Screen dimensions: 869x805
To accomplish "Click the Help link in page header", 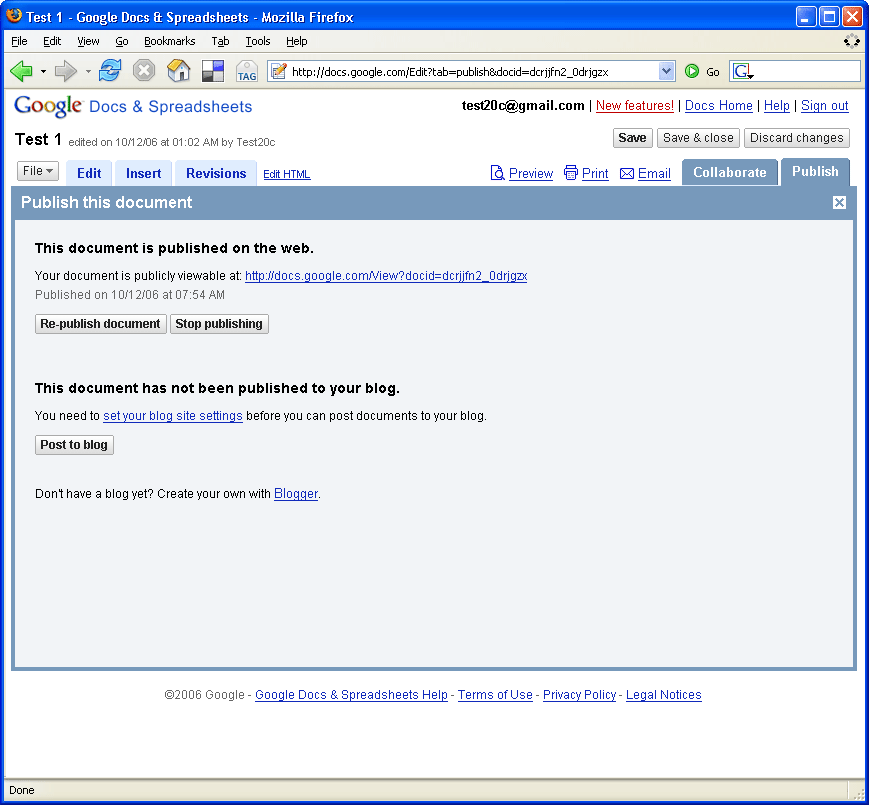I will point(776,106).
